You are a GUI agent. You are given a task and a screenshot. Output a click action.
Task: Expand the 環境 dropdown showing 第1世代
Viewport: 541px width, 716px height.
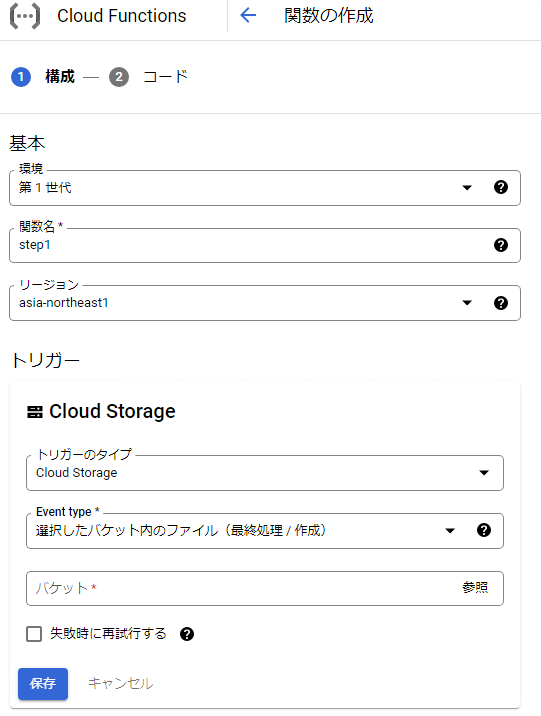point(265,188)
